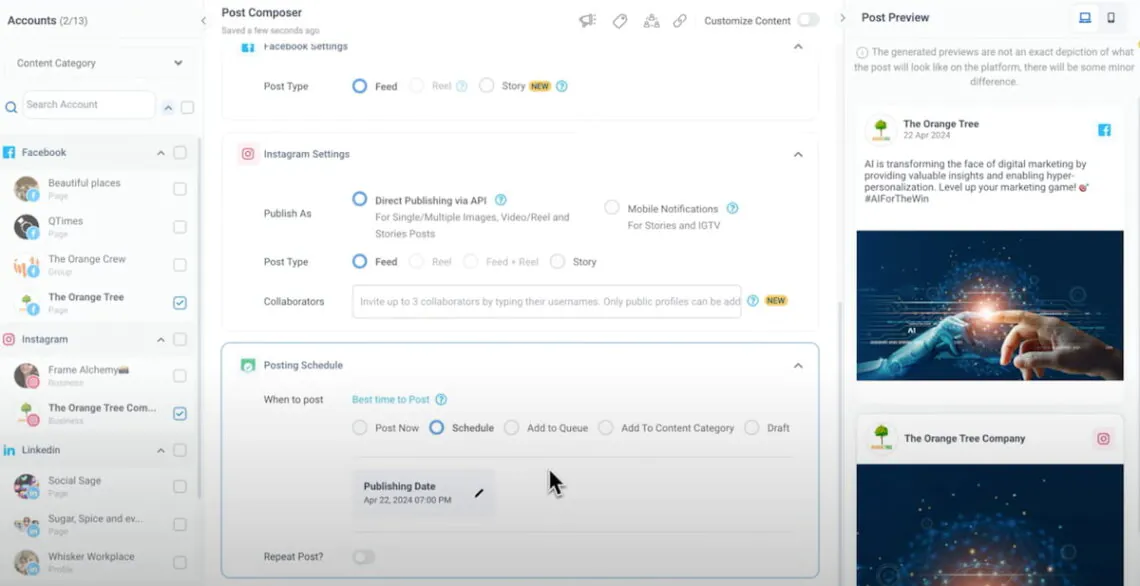Viewport: 1140px width, 586px height.
Task: Click Beautiful places account avatar
Action: pos(26,189)
